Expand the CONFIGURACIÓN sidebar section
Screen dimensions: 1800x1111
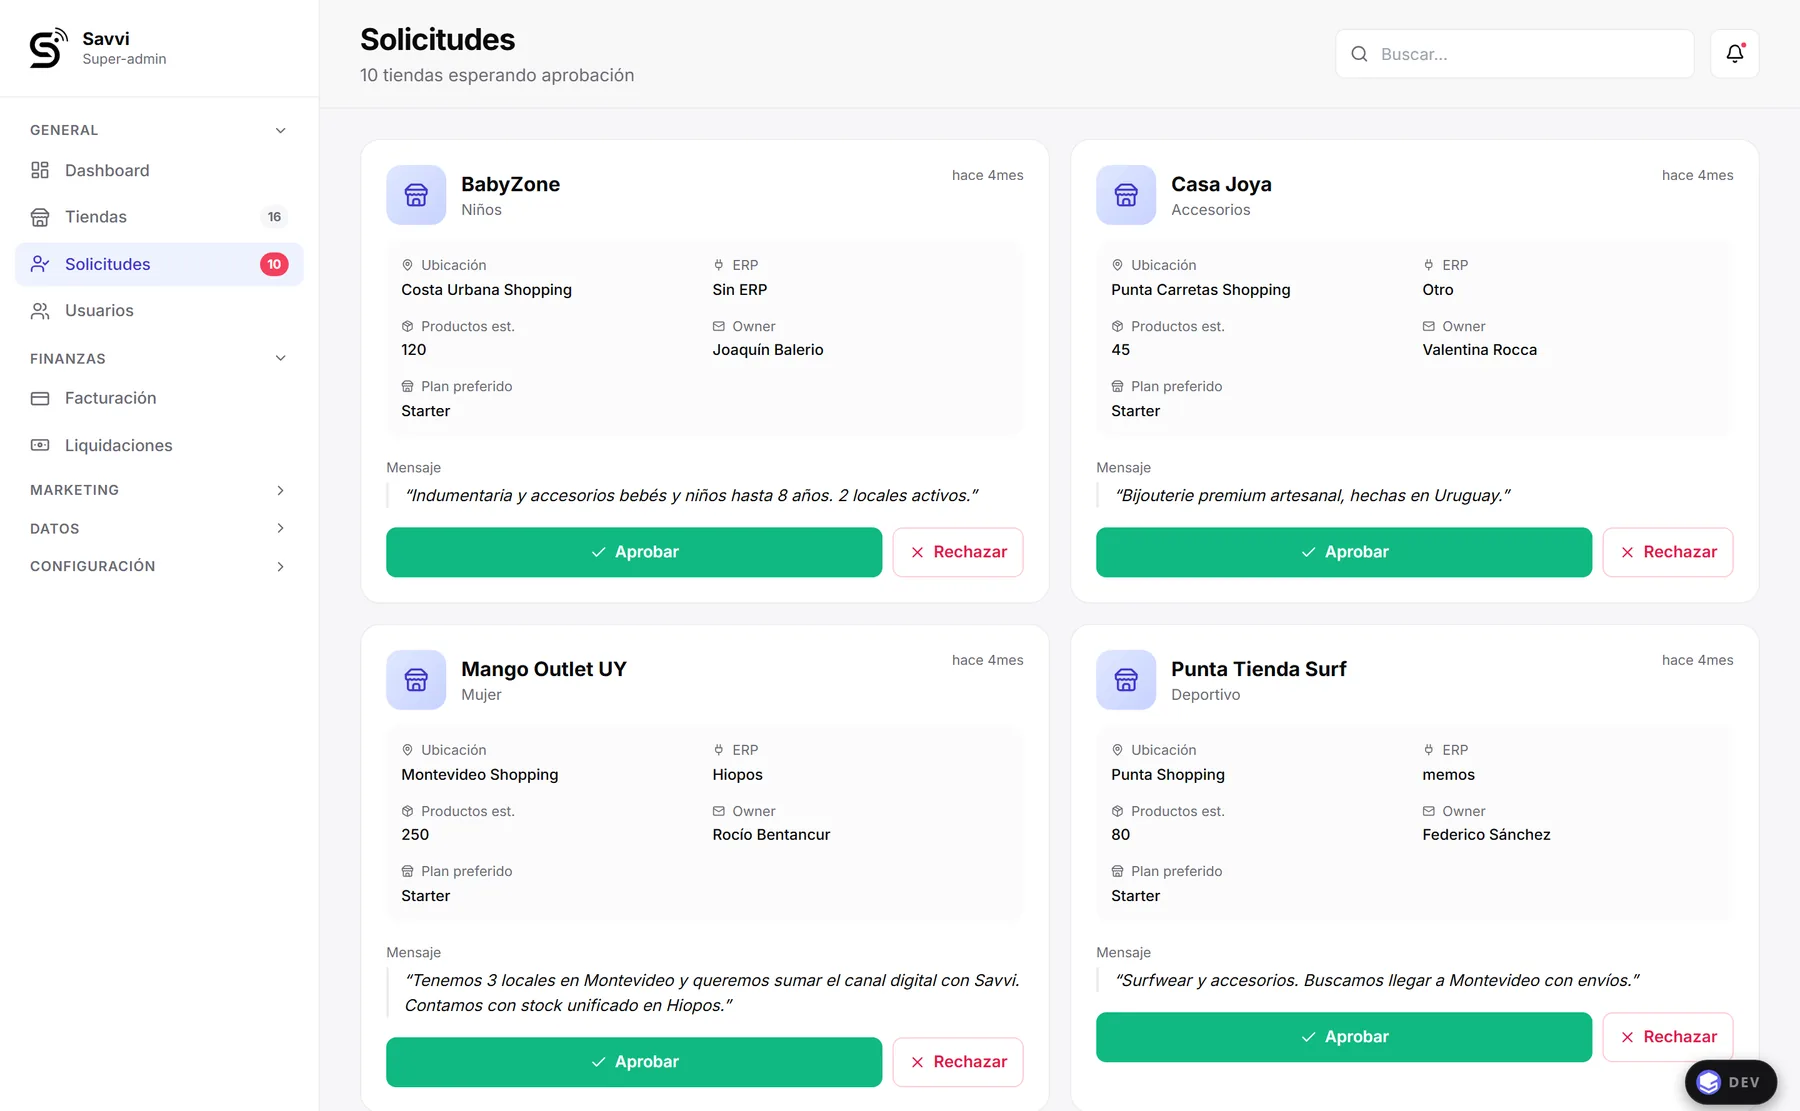tap(159, 566)
